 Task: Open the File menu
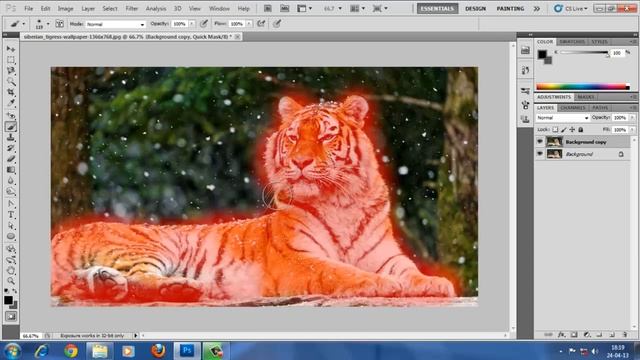coord(29,8)
